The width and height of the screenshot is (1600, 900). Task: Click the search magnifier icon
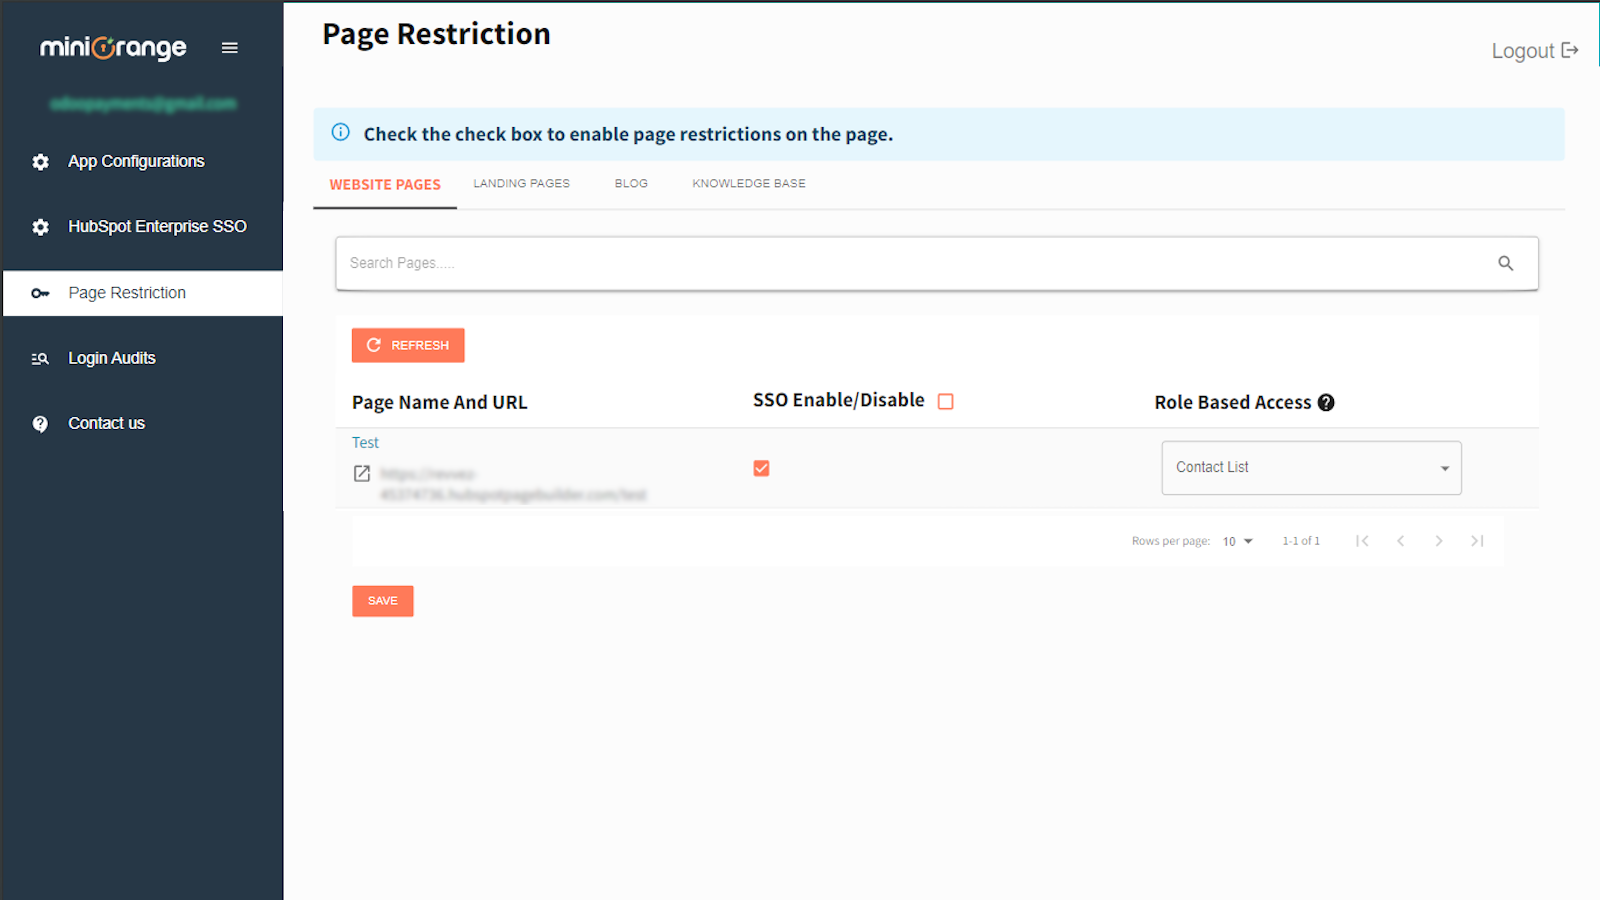1505,263
